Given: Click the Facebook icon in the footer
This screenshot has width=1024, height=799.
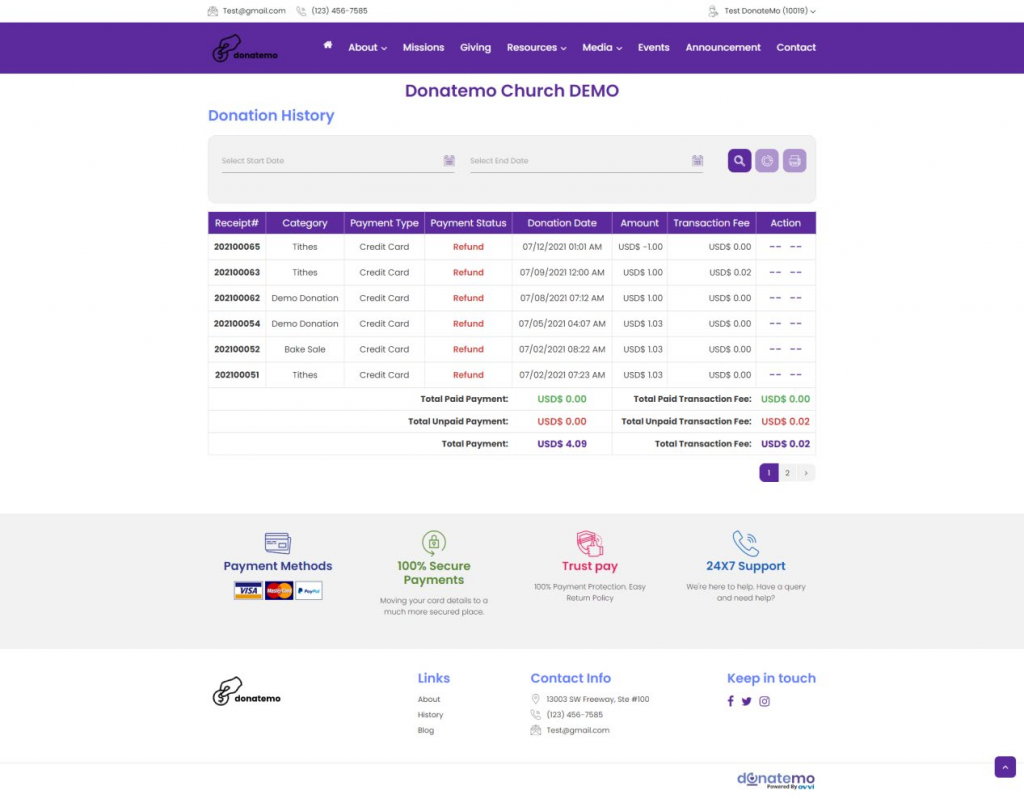Looking at the screenshot, I should tap(730, 701).
